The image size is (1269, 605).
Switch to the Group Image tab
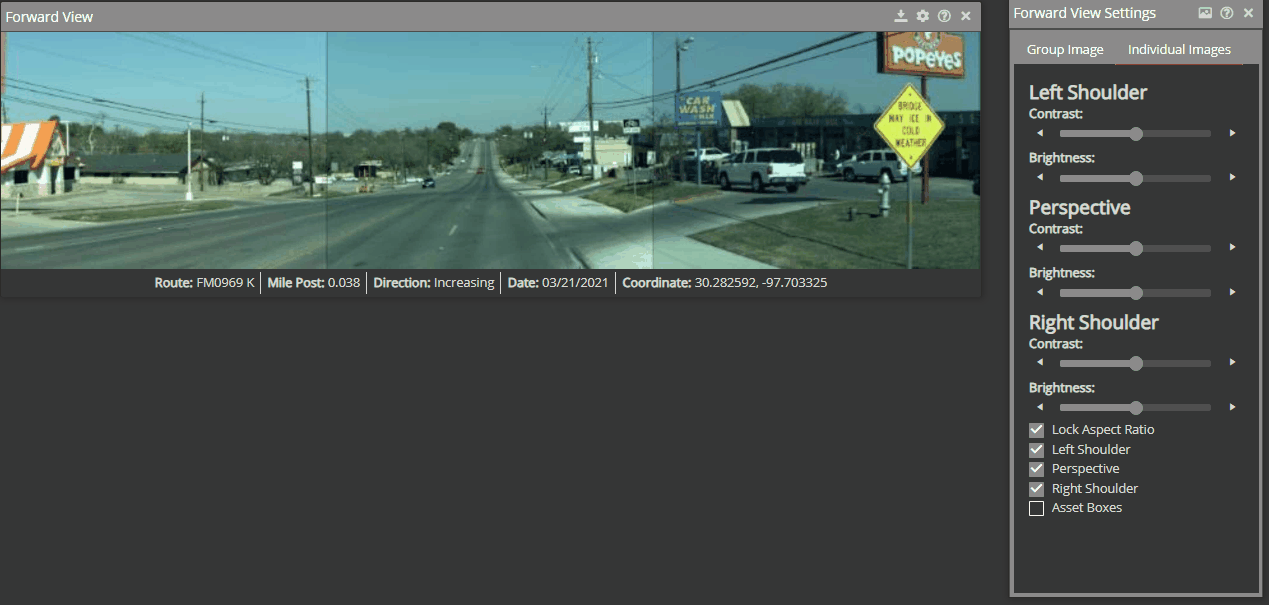pyautogui.click(x=1065, y=50)
